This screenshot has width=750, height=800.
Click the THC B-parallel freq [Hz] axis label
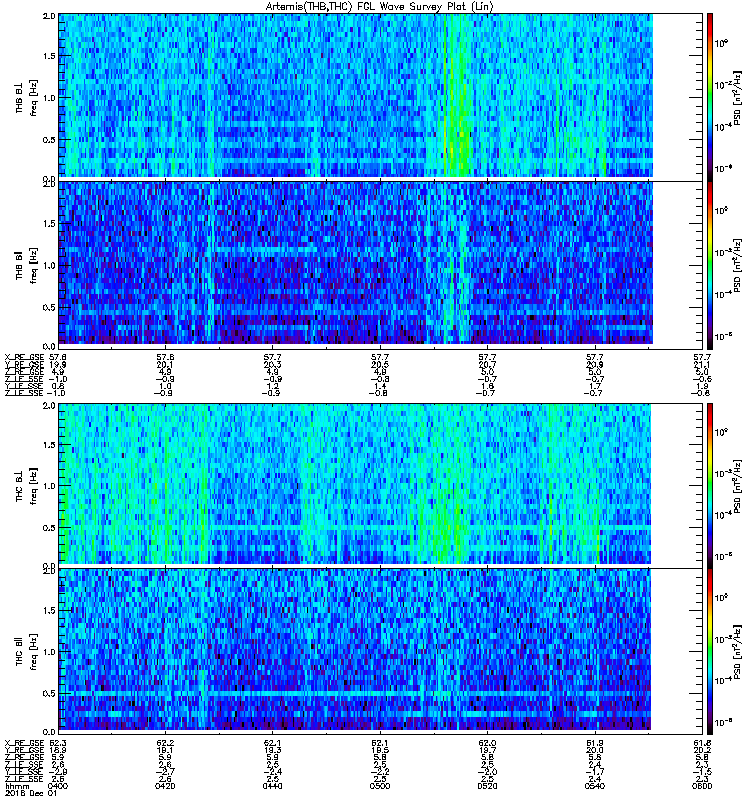pos(34,652)
